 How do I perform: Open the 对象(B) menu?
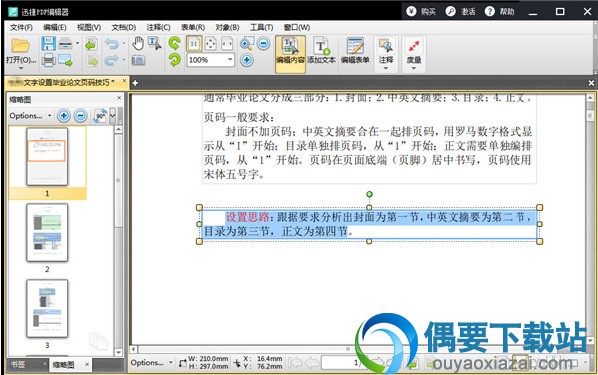(227, 27)
